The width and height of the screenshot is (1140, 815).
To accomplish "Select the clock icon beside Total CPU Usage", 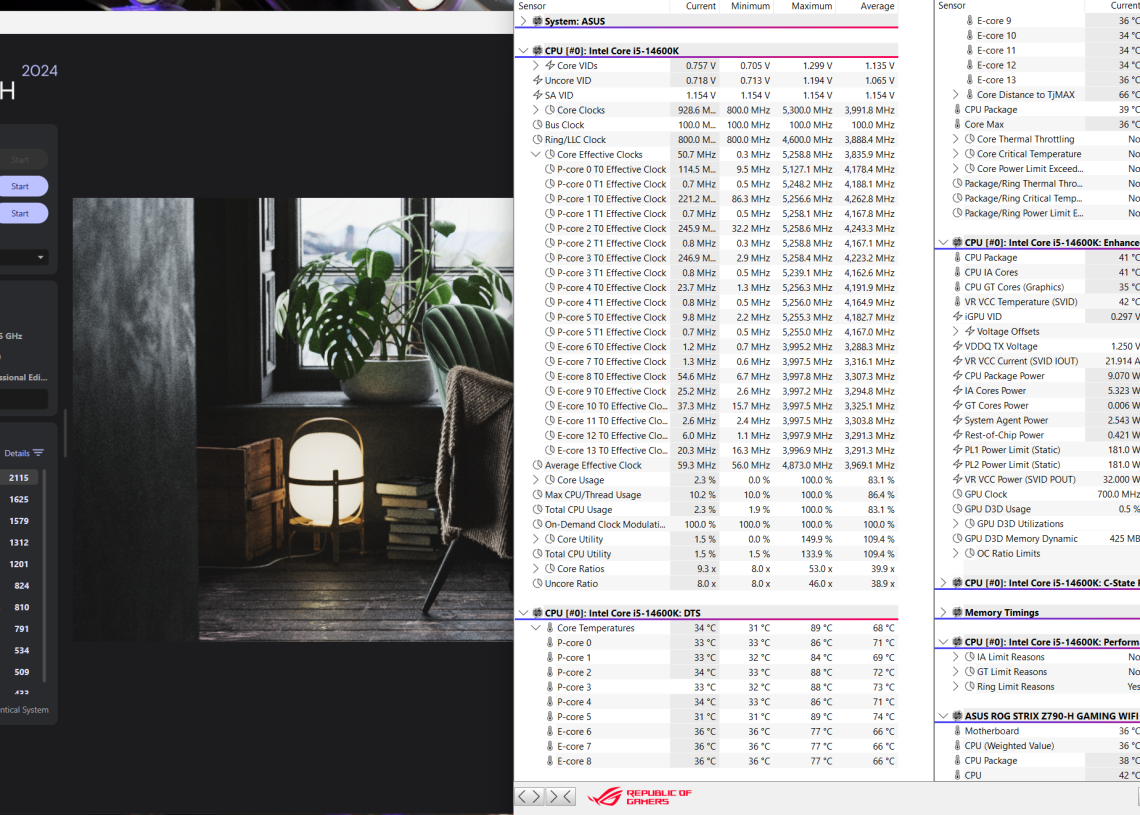I will (x=537, y=510).
